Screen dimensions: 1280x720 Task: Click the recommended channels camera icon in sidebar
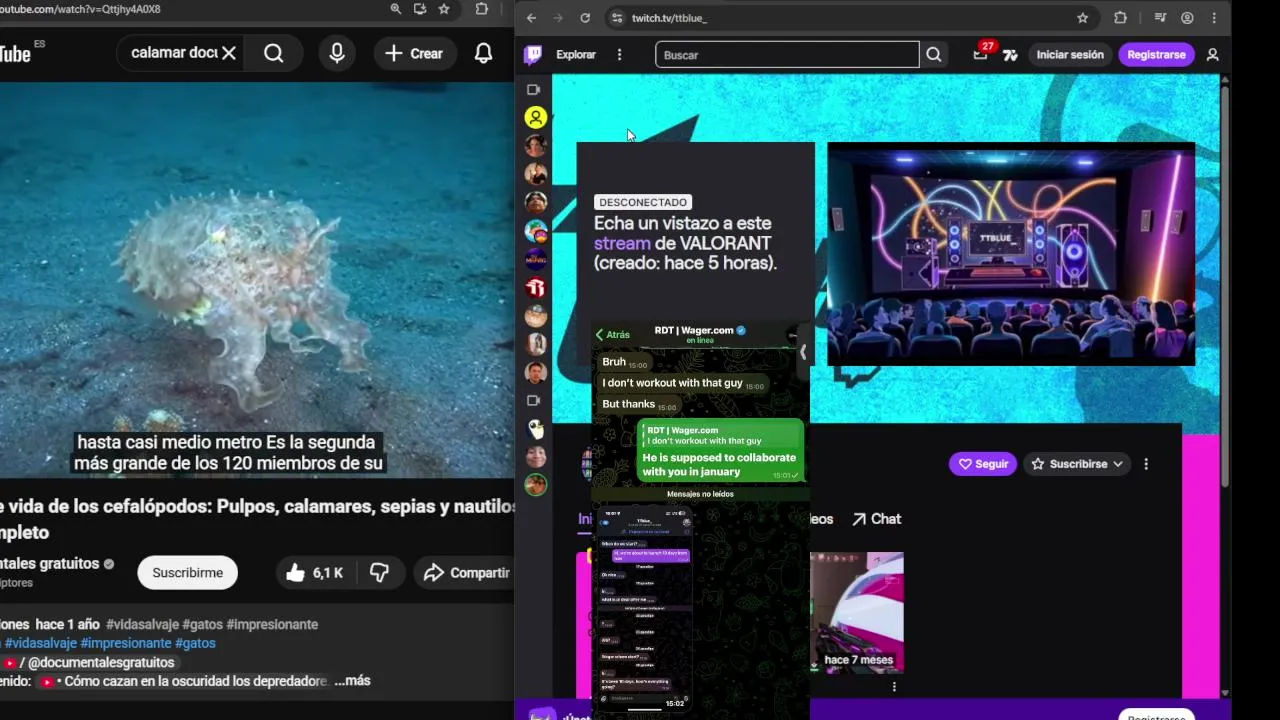[533, 401]
